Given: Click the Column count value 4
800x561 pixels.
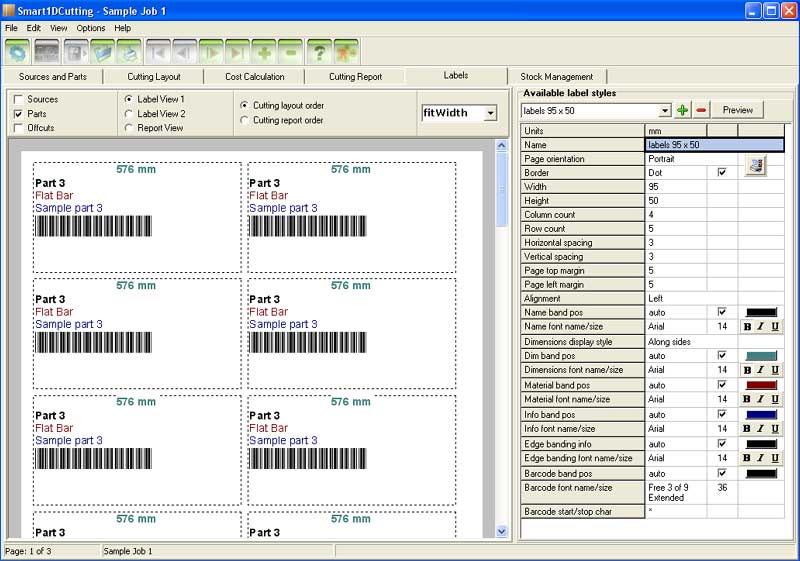Looking at the screenshot, I should coord(676,215).
